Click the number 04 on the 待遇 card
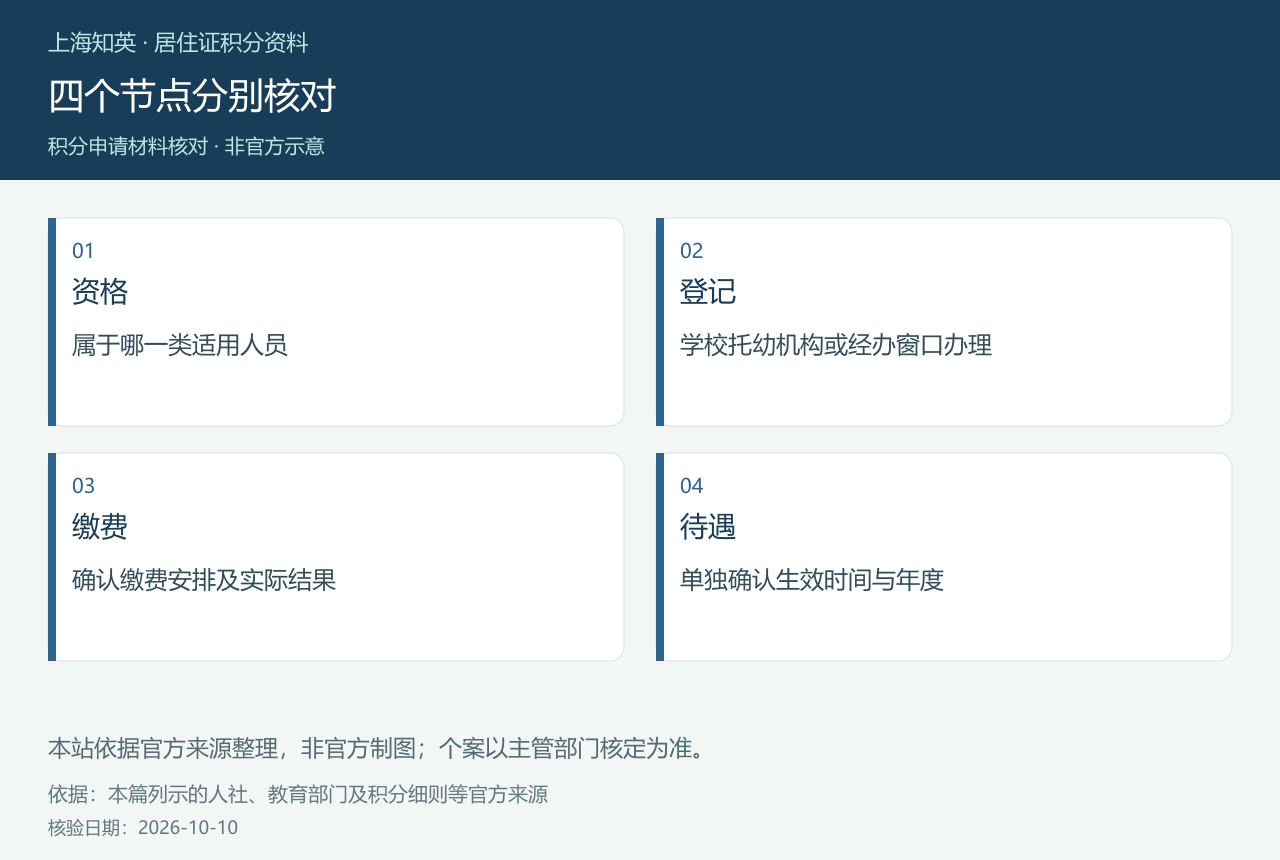 click(692, 486)
